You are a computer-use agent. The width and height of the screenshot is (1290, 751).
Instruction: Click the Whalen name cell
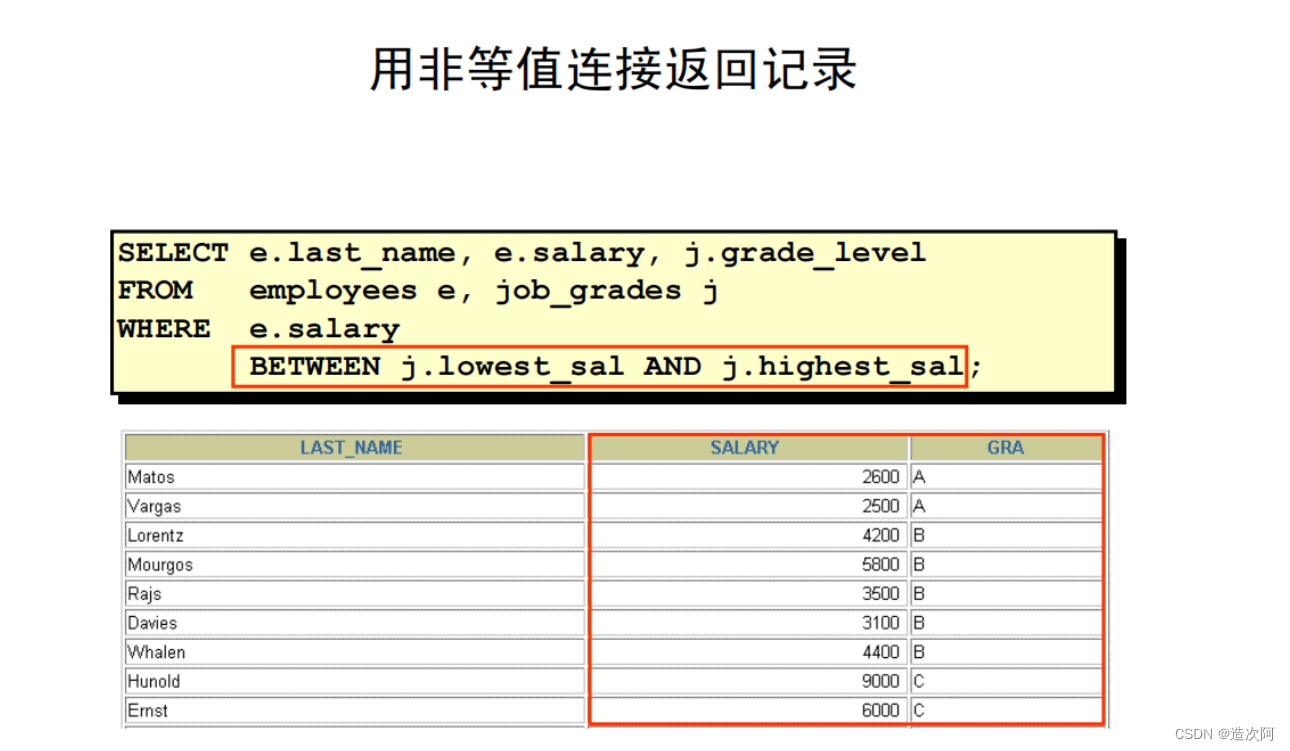click(355, 652)
